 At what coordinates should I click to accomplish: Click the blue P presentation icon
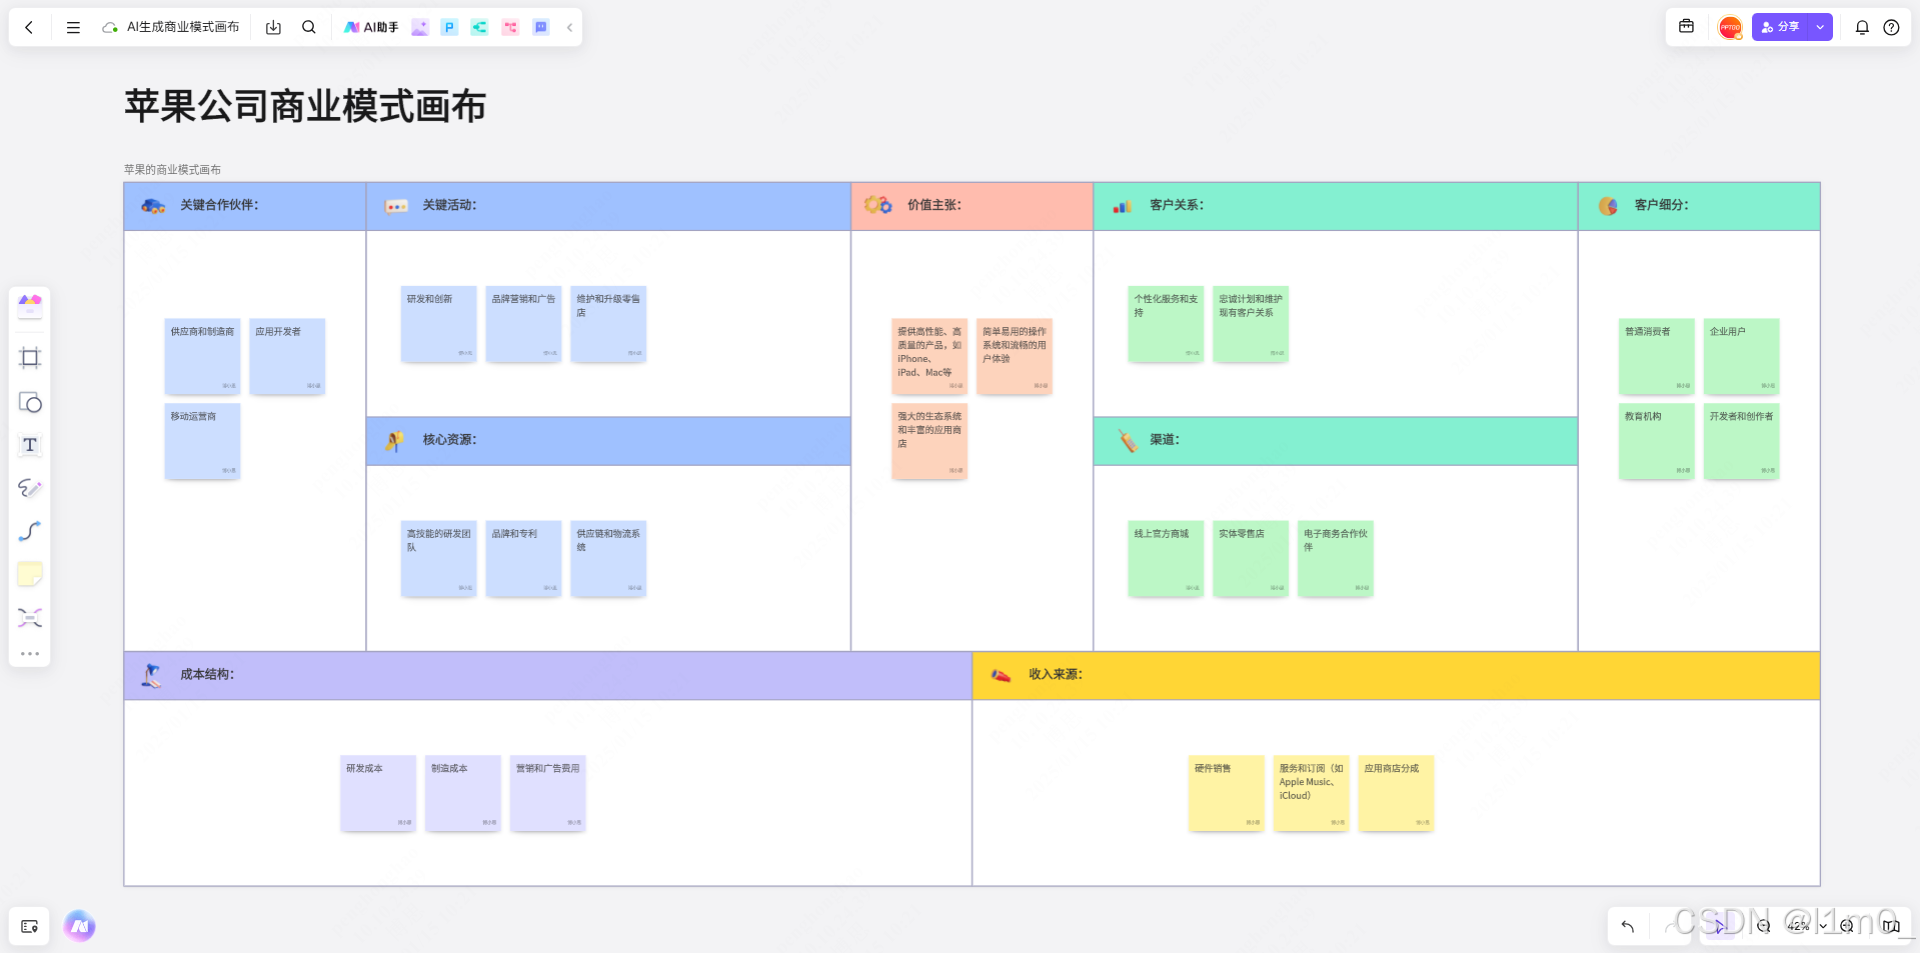[450, 27]
